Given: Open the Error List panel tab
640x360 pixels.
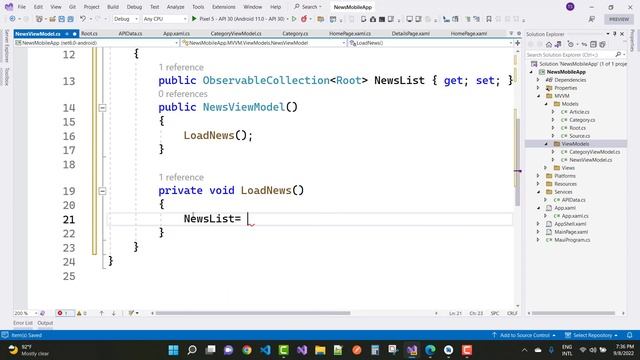Looking at the screenshot, I should (x=23, y=323).
